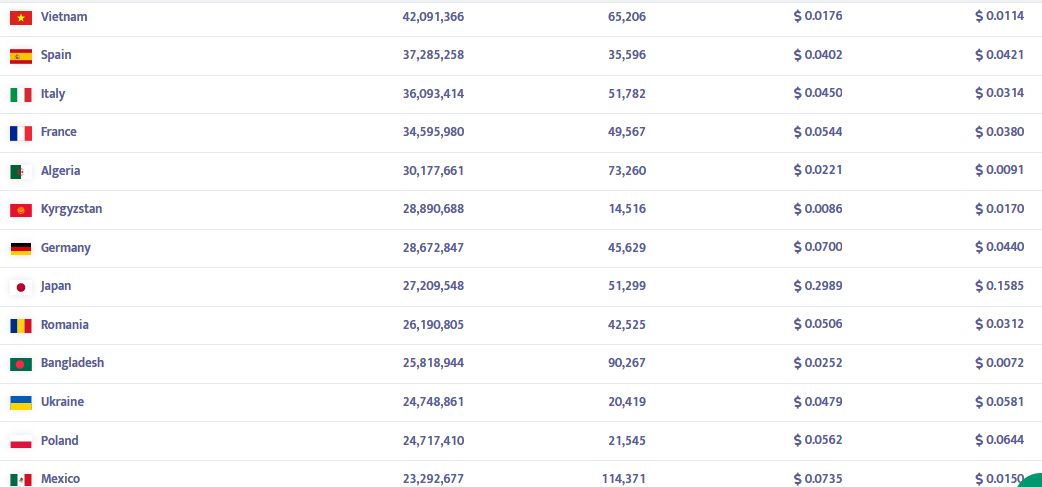Click the Vietnam flag icon

point(21,17)
